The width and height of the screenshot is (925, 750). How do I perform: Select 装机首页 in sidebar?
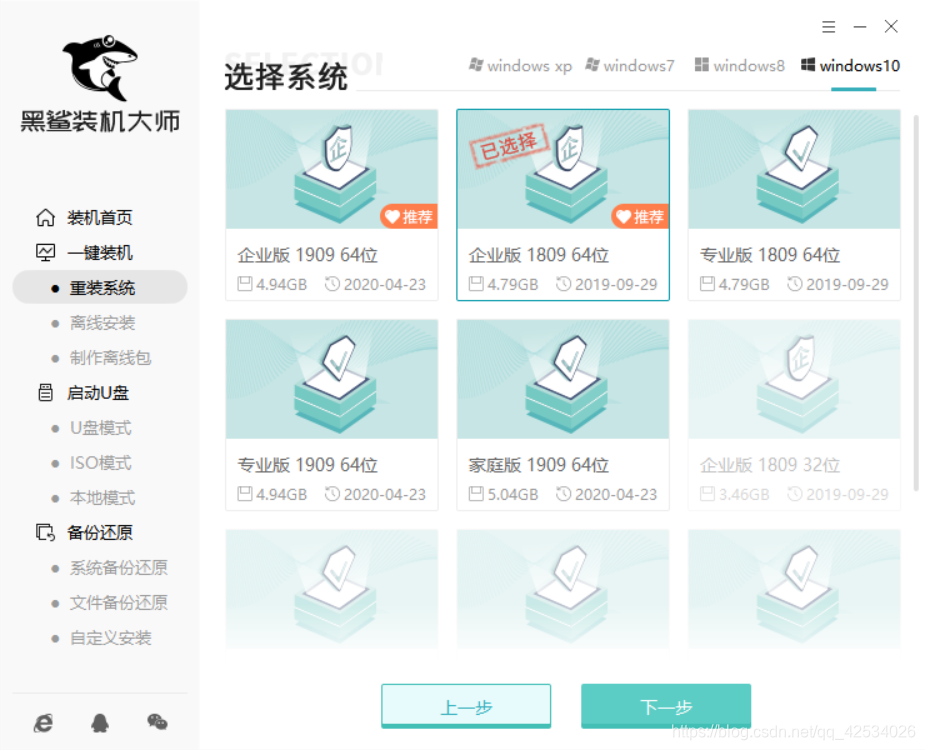pos(100,218)
